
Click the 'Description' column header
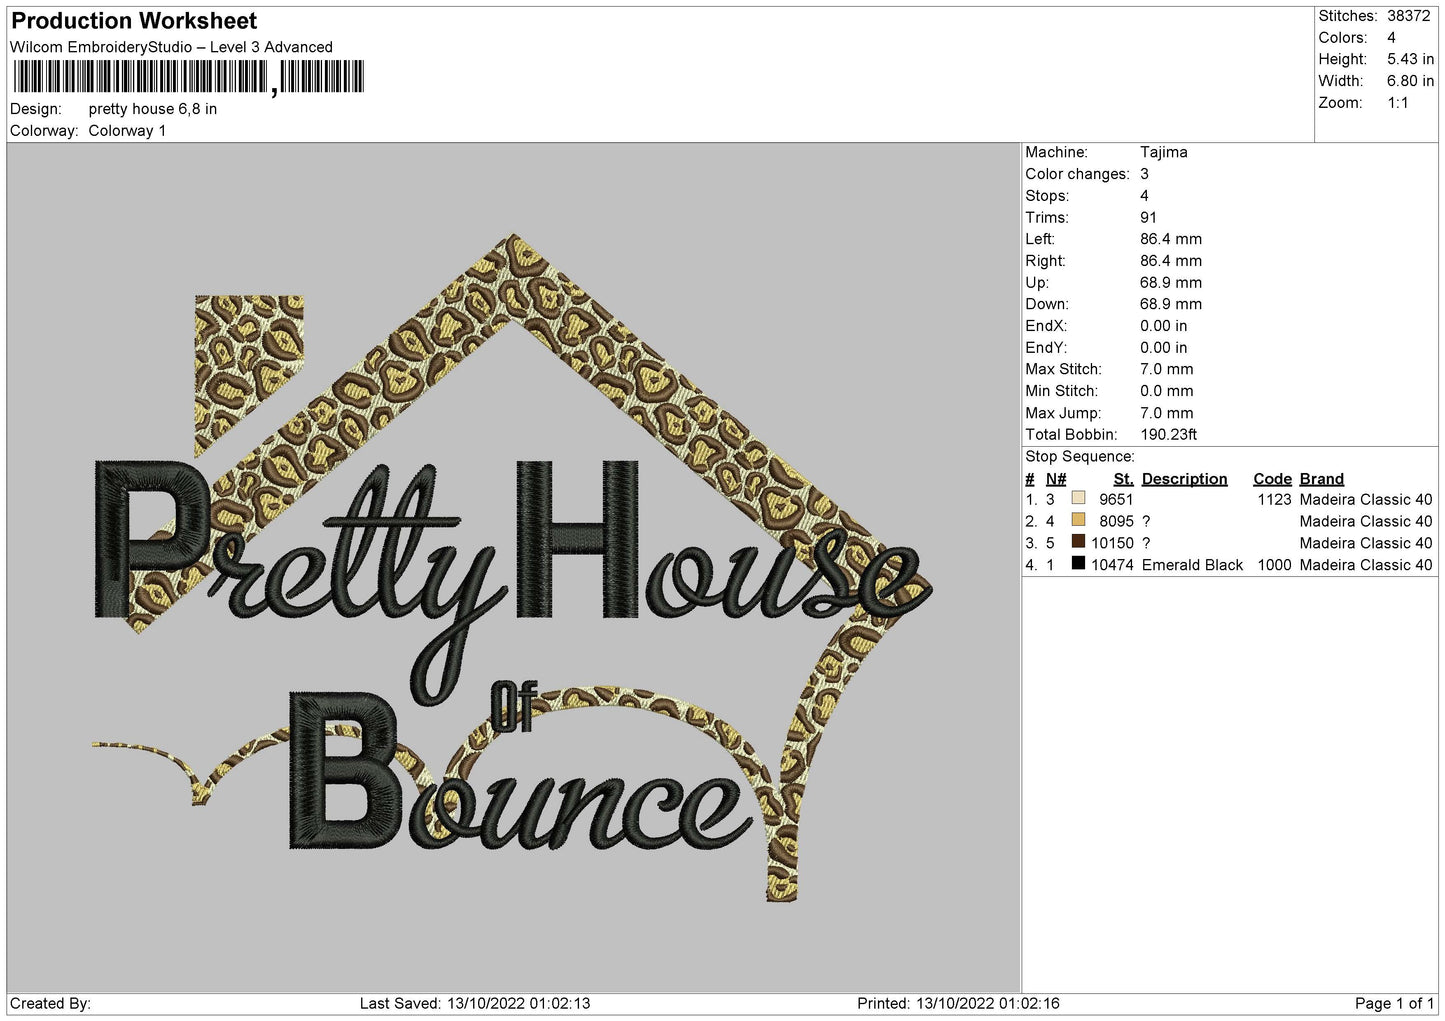click(1184, 479)
